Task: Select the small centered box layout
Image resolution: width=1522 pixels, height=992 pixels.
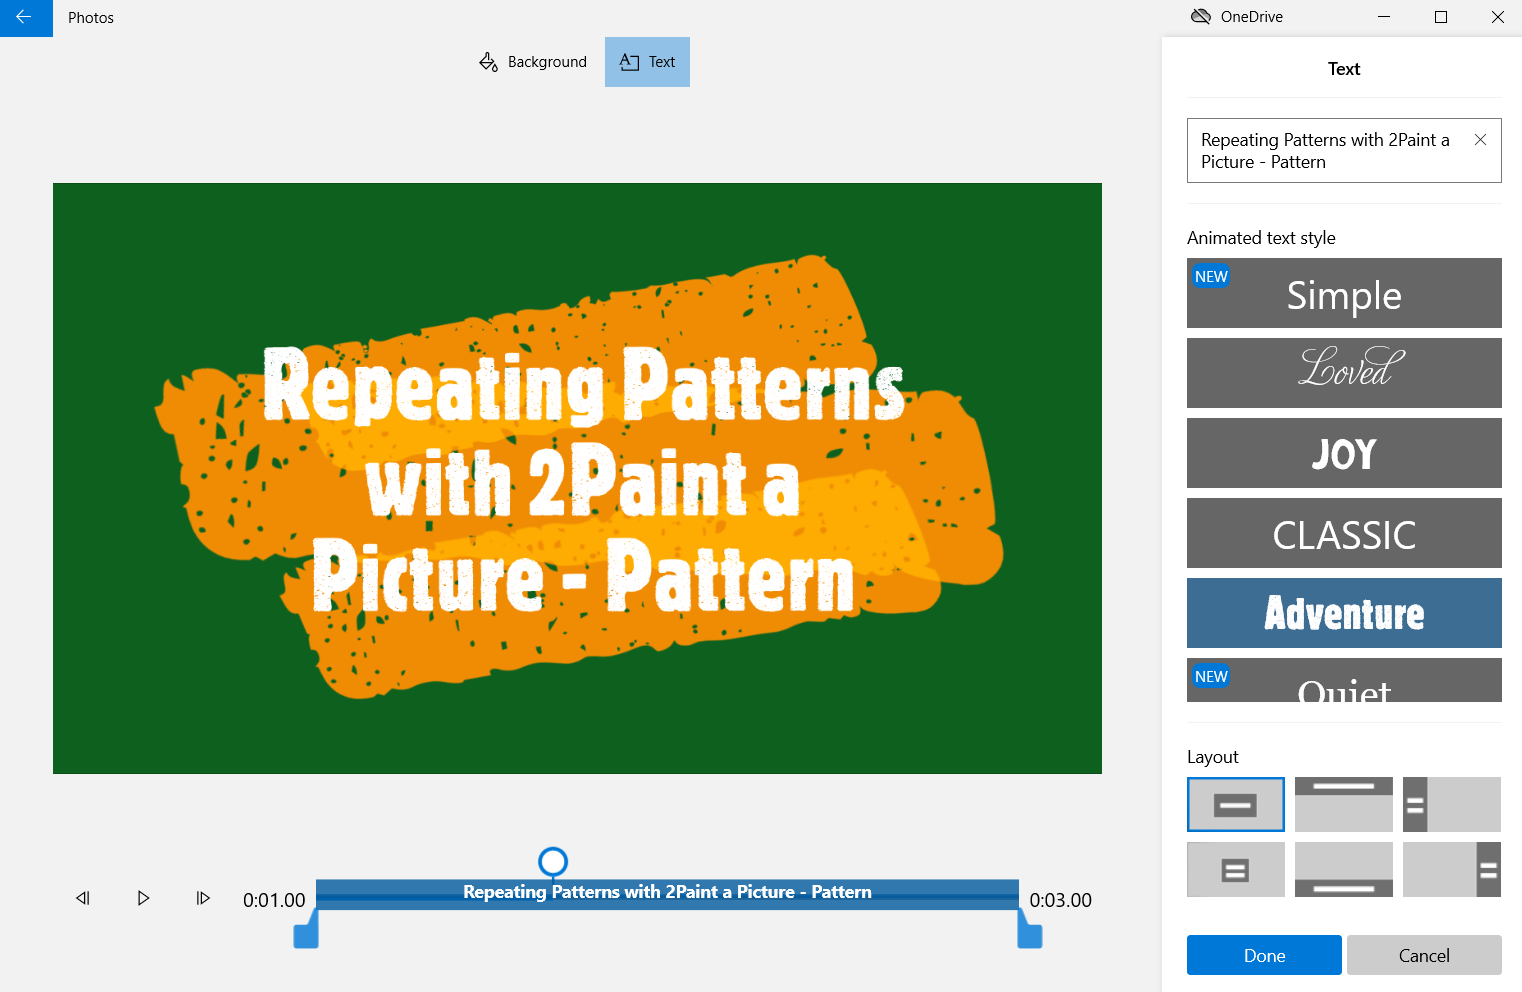Action: 1236,869
